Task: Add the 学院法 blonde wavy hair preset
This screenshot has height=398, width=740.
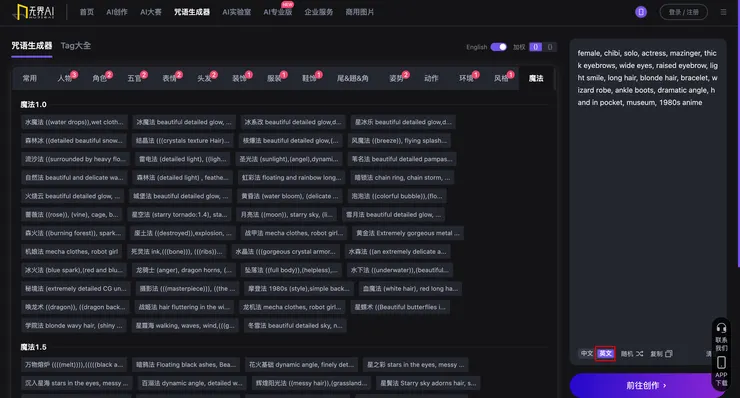Action: pos(74,325)
